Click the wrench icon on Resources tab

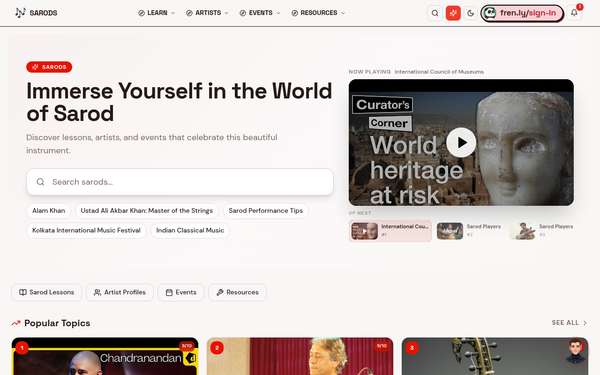click(220, 292)
